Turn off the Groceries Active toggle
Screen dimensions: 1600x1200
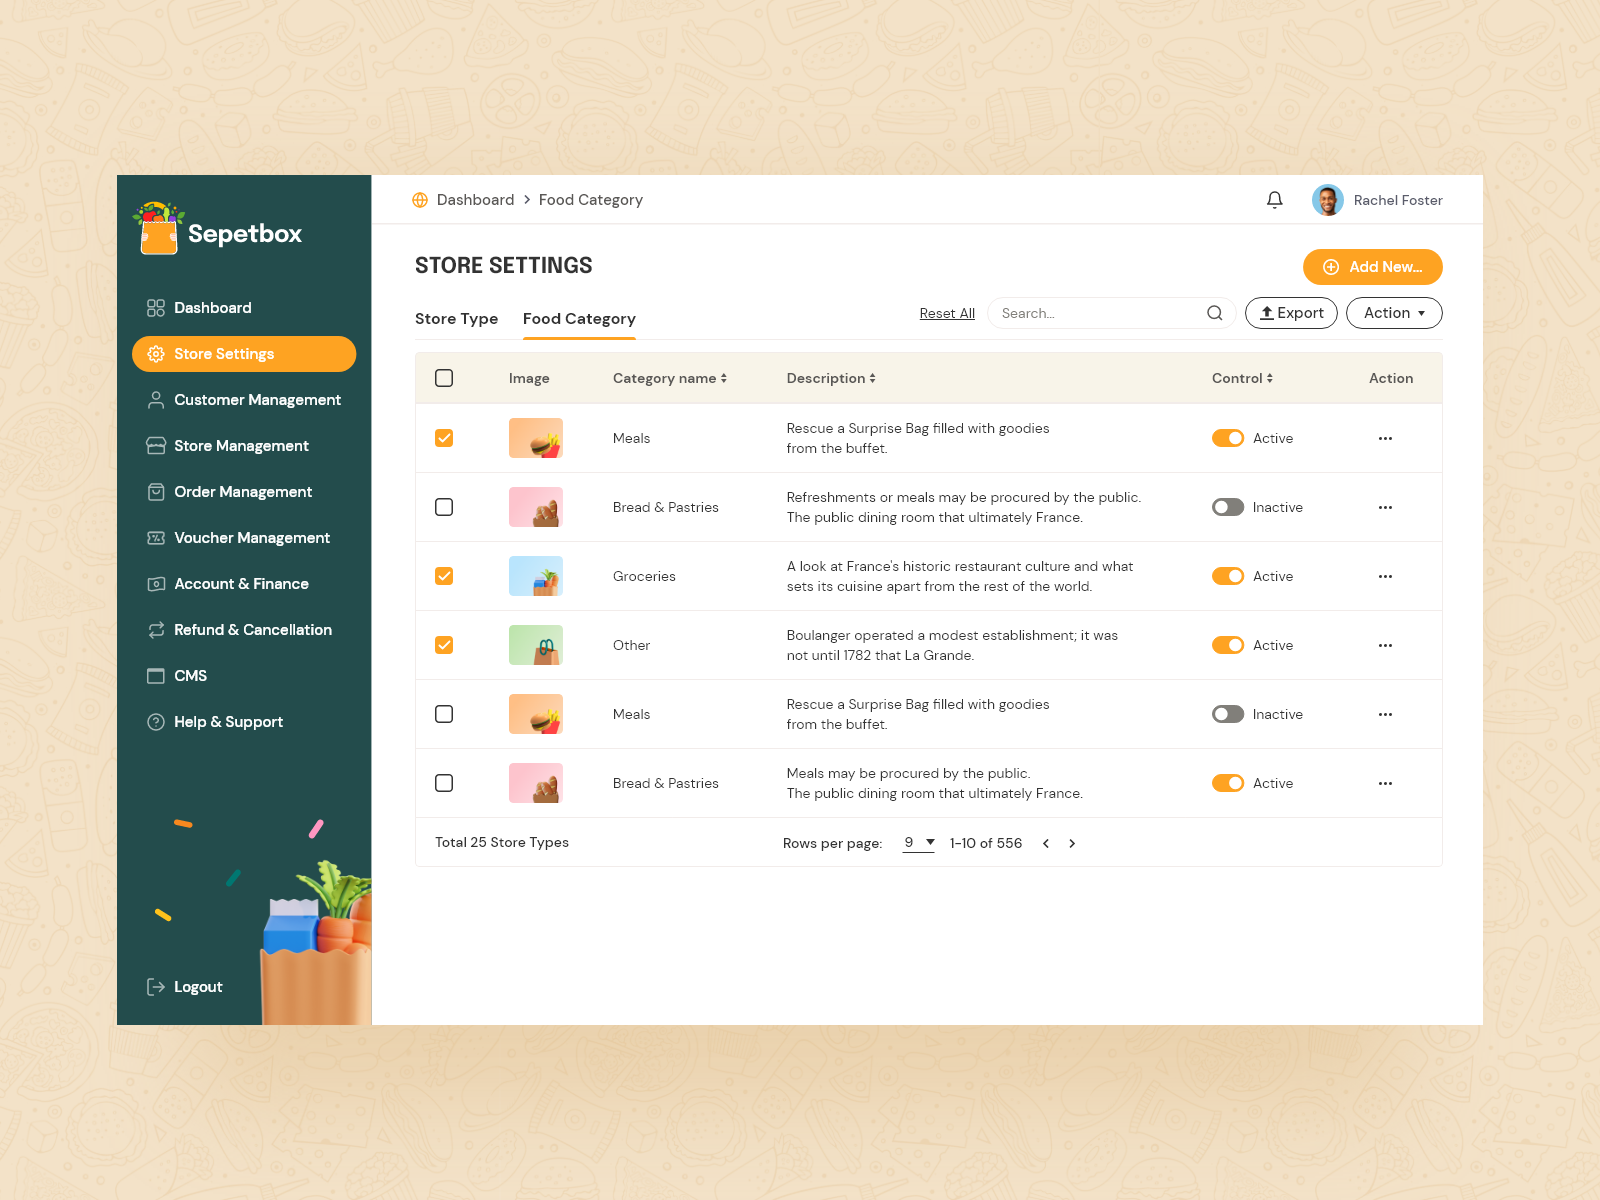[x=1228, y=576]
